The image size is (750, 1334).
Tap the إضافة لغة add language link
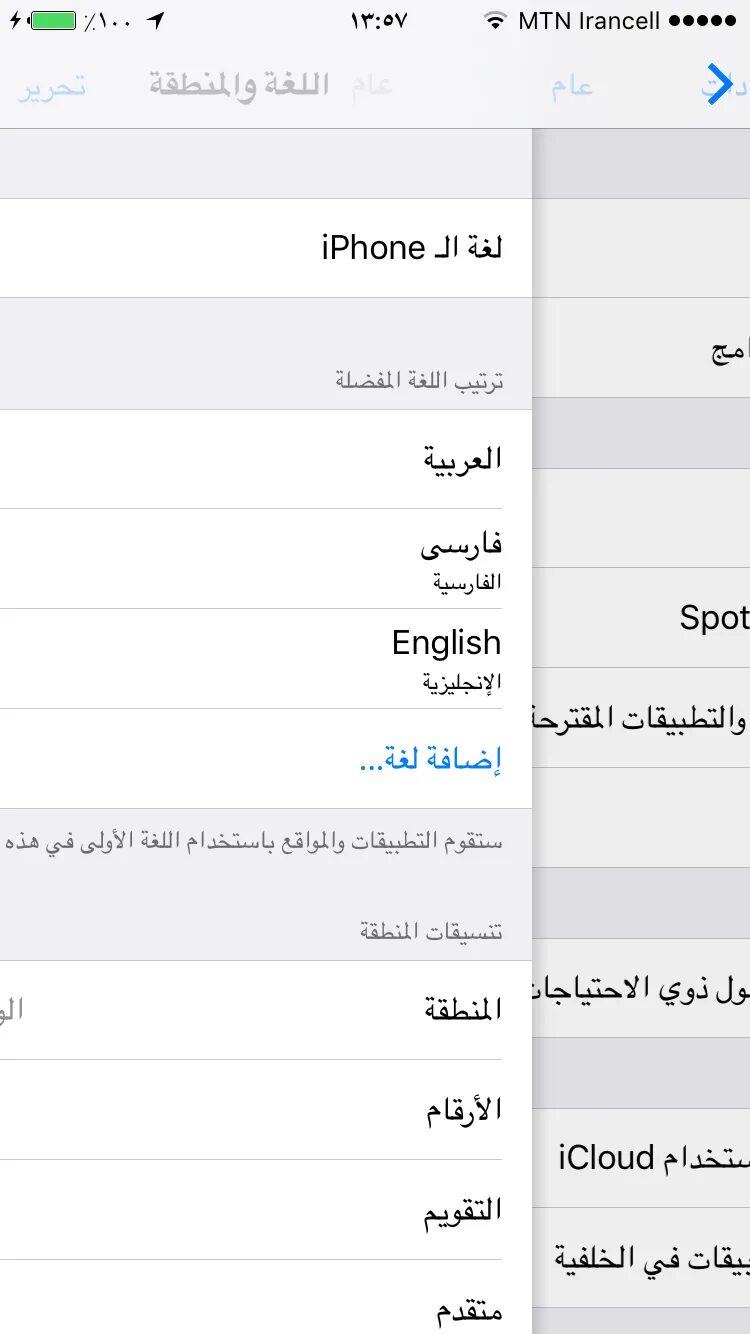tap(430, 759)
